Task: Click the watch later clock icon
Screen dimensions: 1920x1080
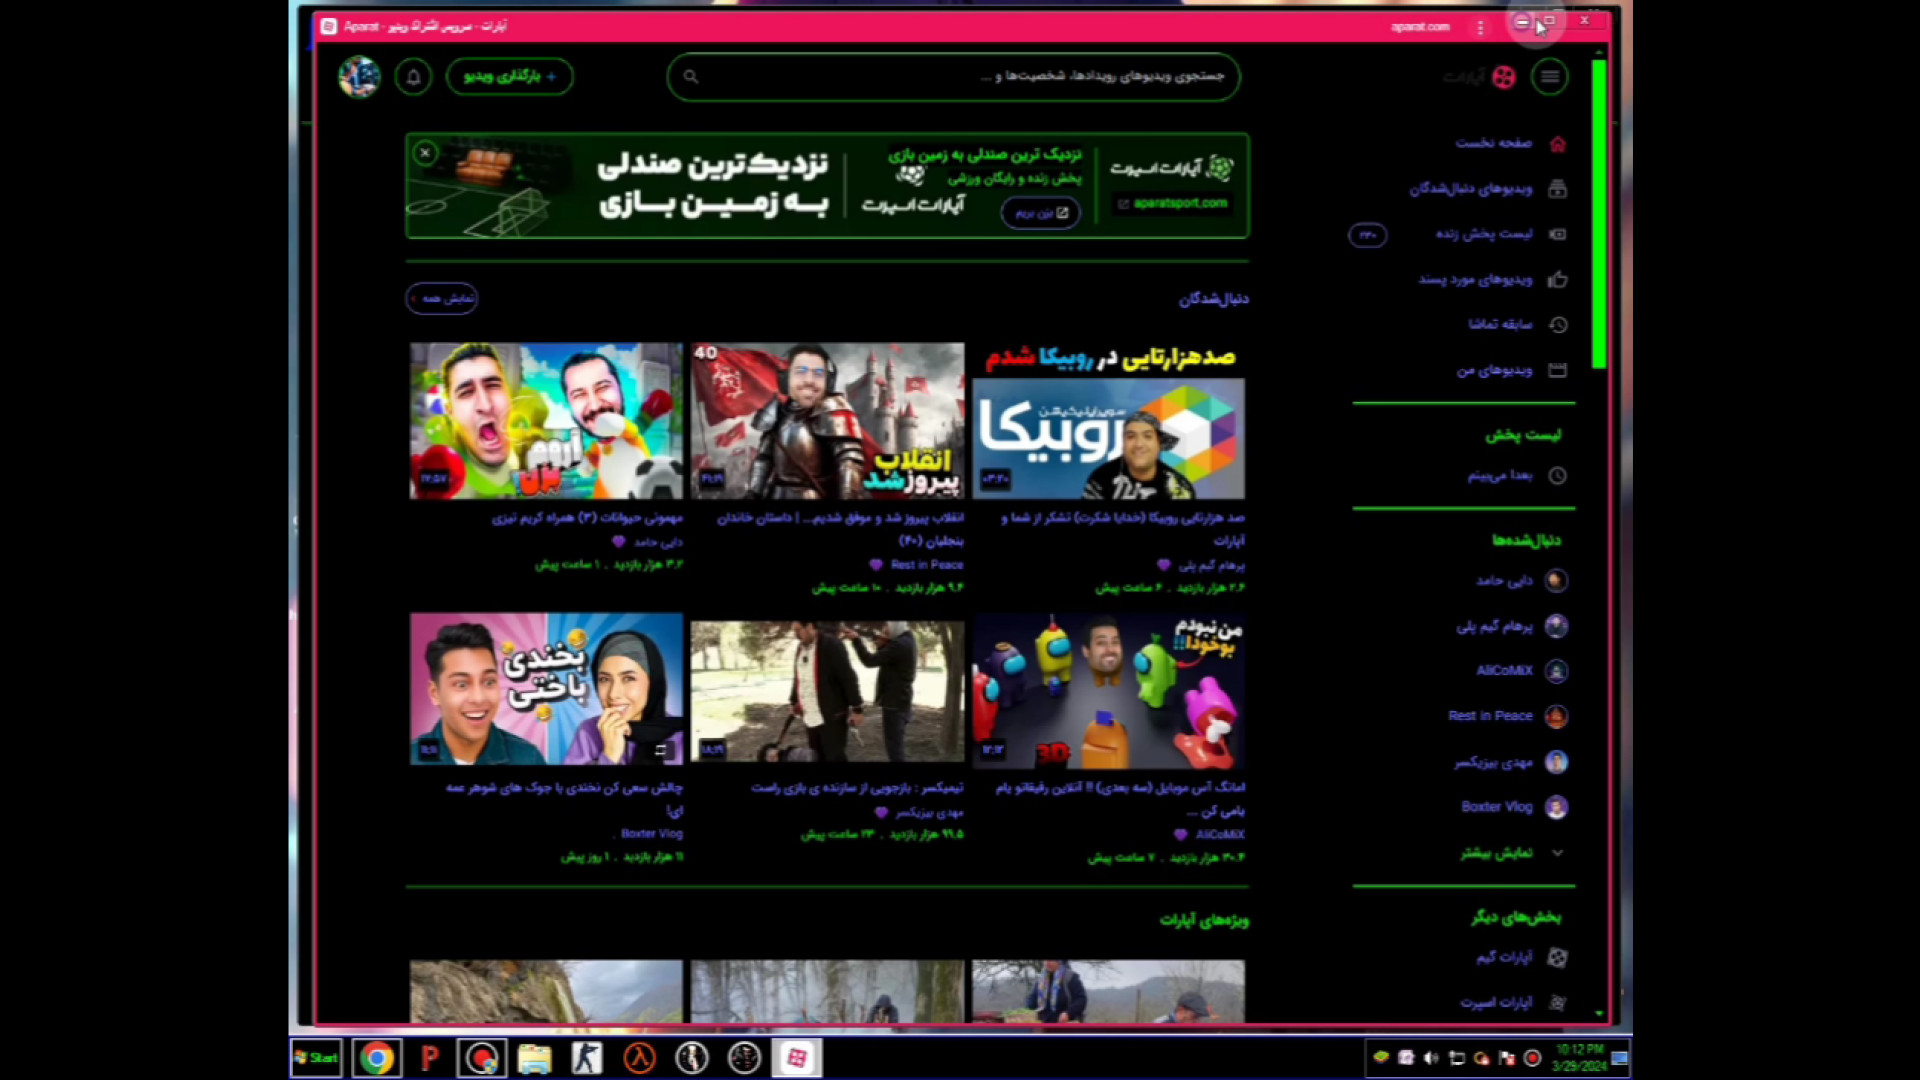Action: 1557,476
